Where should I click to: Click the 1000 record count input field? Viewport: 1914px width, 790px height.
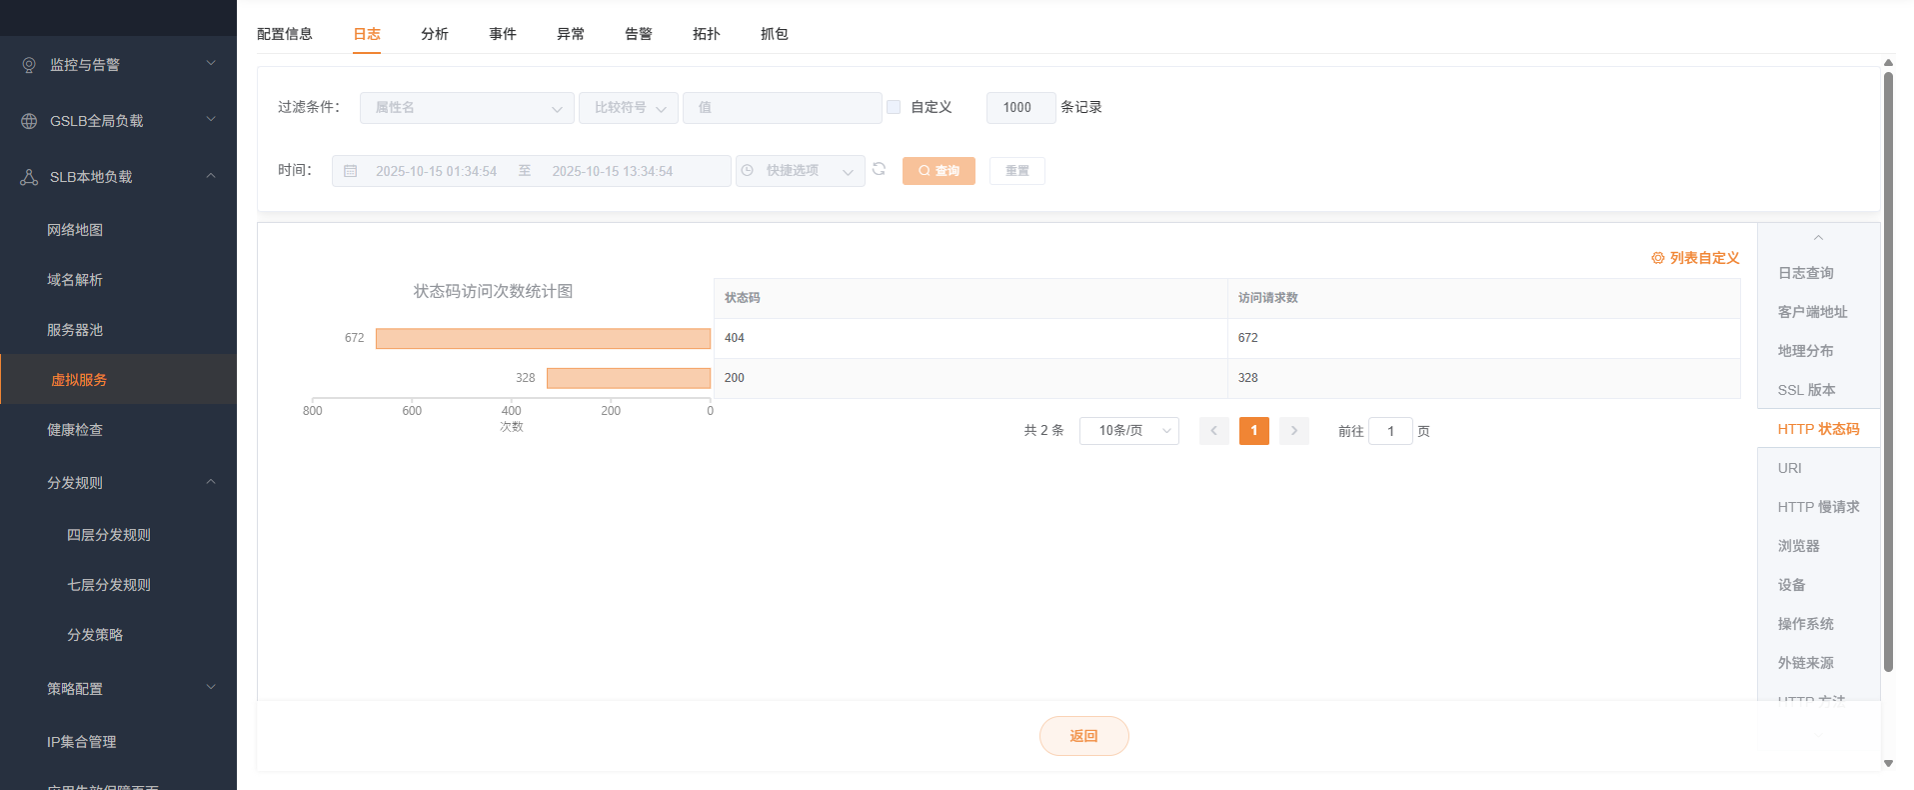1020,108
